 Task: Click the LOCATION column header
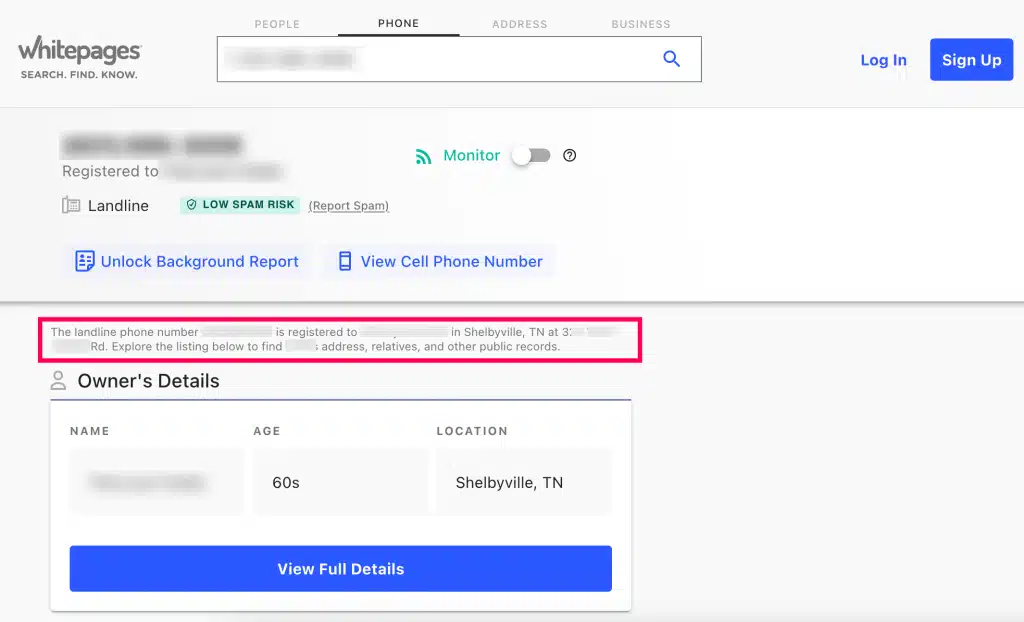click(x=472, y=431)
